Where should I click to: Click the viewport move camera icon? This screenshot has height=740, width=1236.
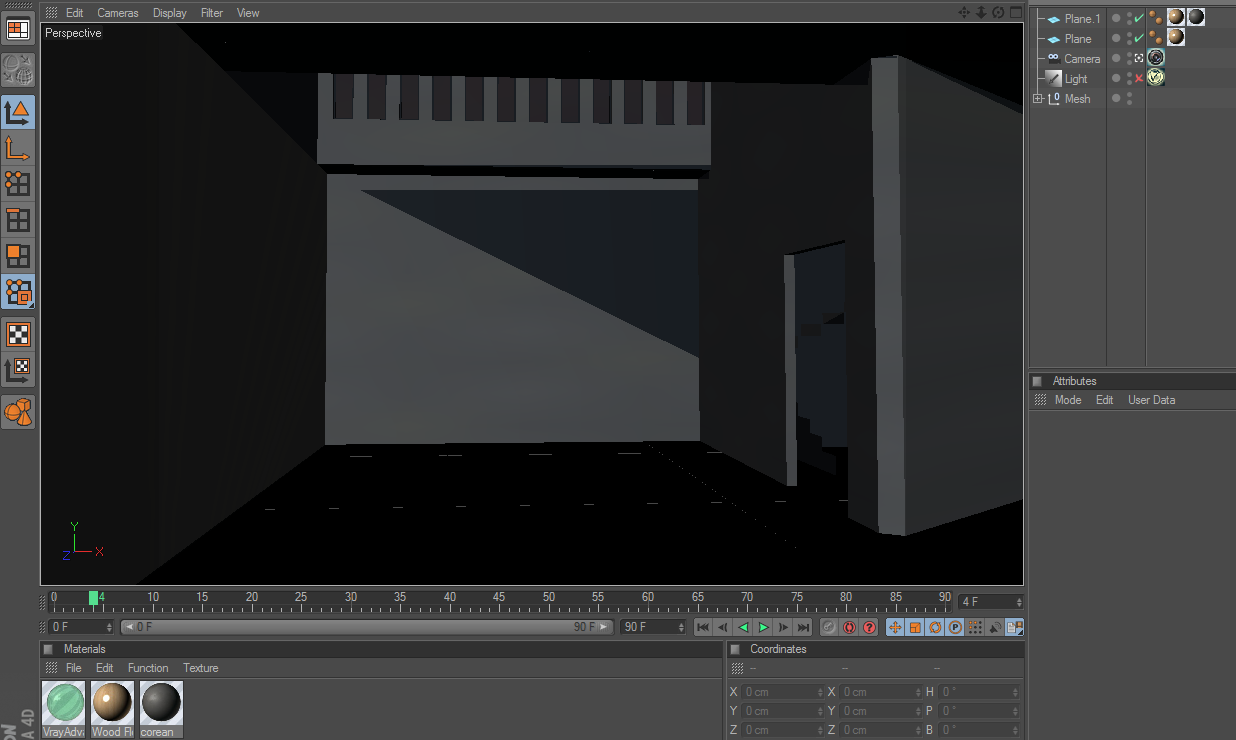(x=964, y=12)
